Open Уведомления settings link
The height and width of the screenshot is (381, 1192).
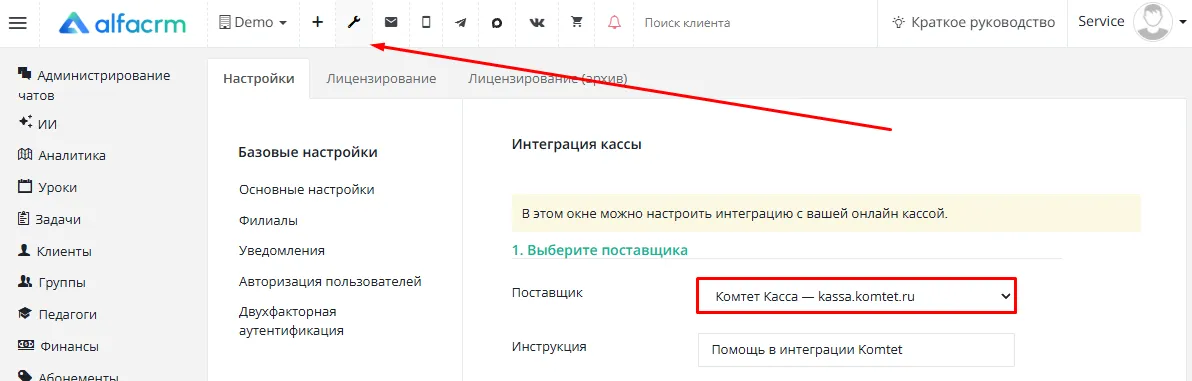tap(282, 251)
